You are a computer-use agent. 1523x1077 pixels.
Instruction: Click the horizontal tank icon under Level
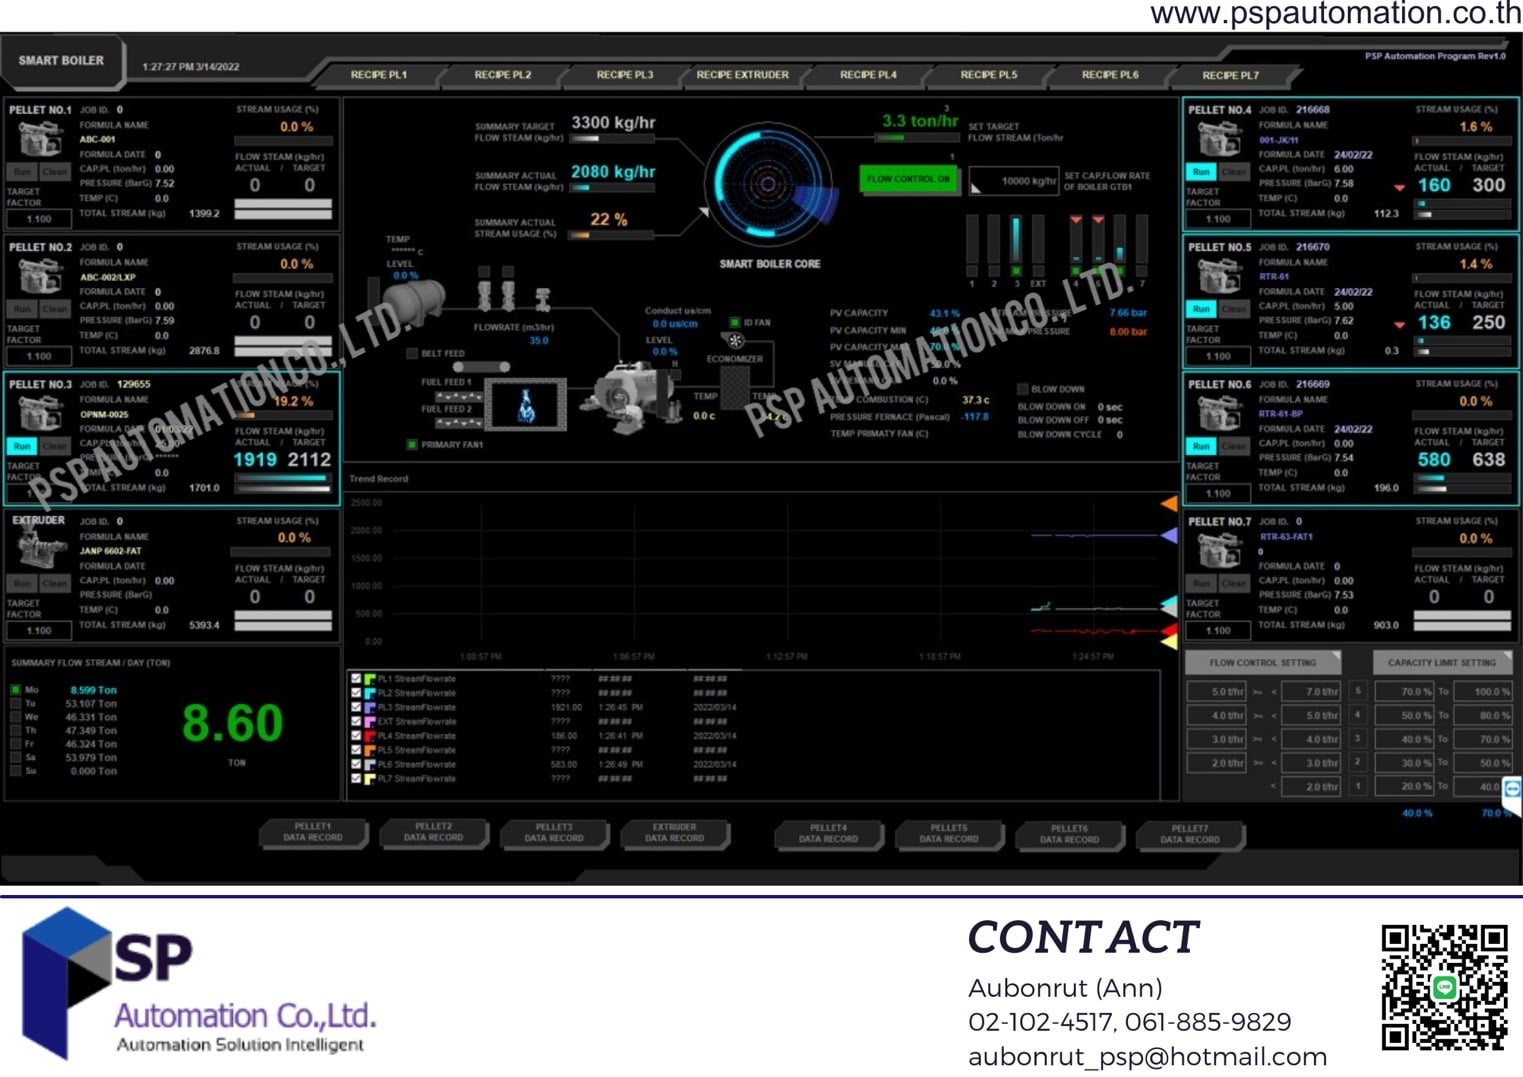(x=414, y=301)
